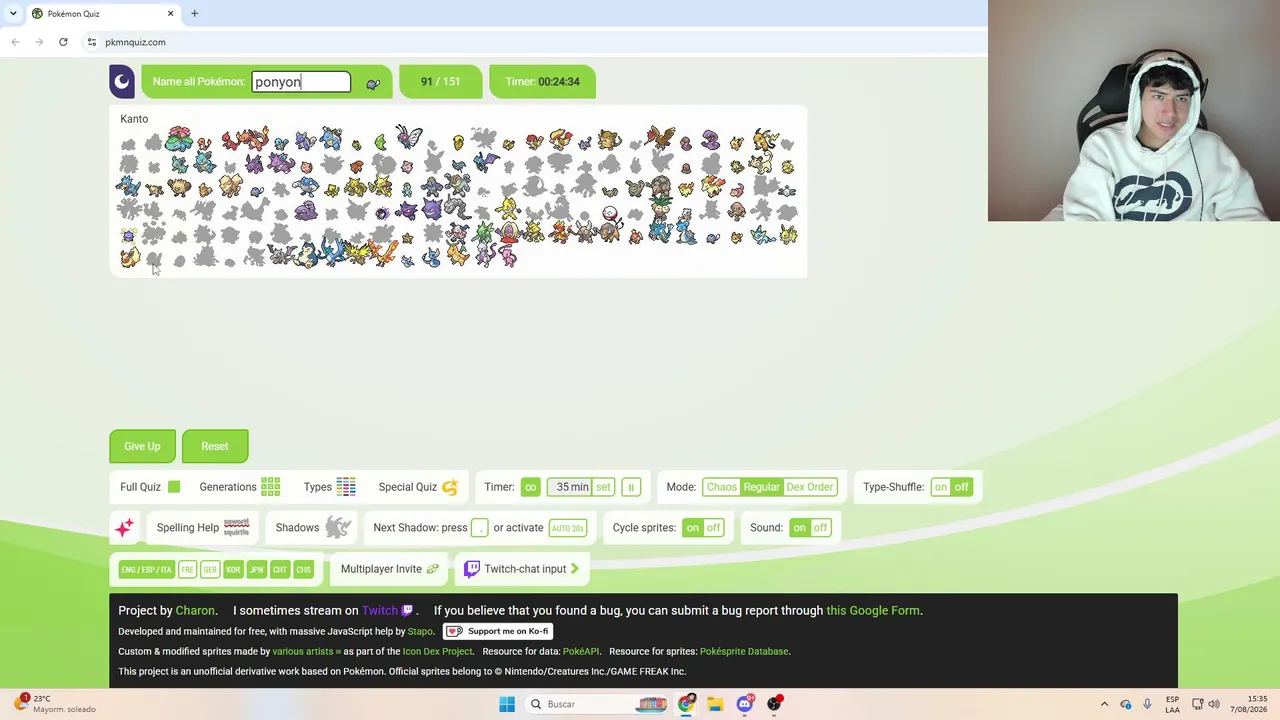
Task: Pause the quiz timer
Action: pyautogui.click(x=630, y=487)
